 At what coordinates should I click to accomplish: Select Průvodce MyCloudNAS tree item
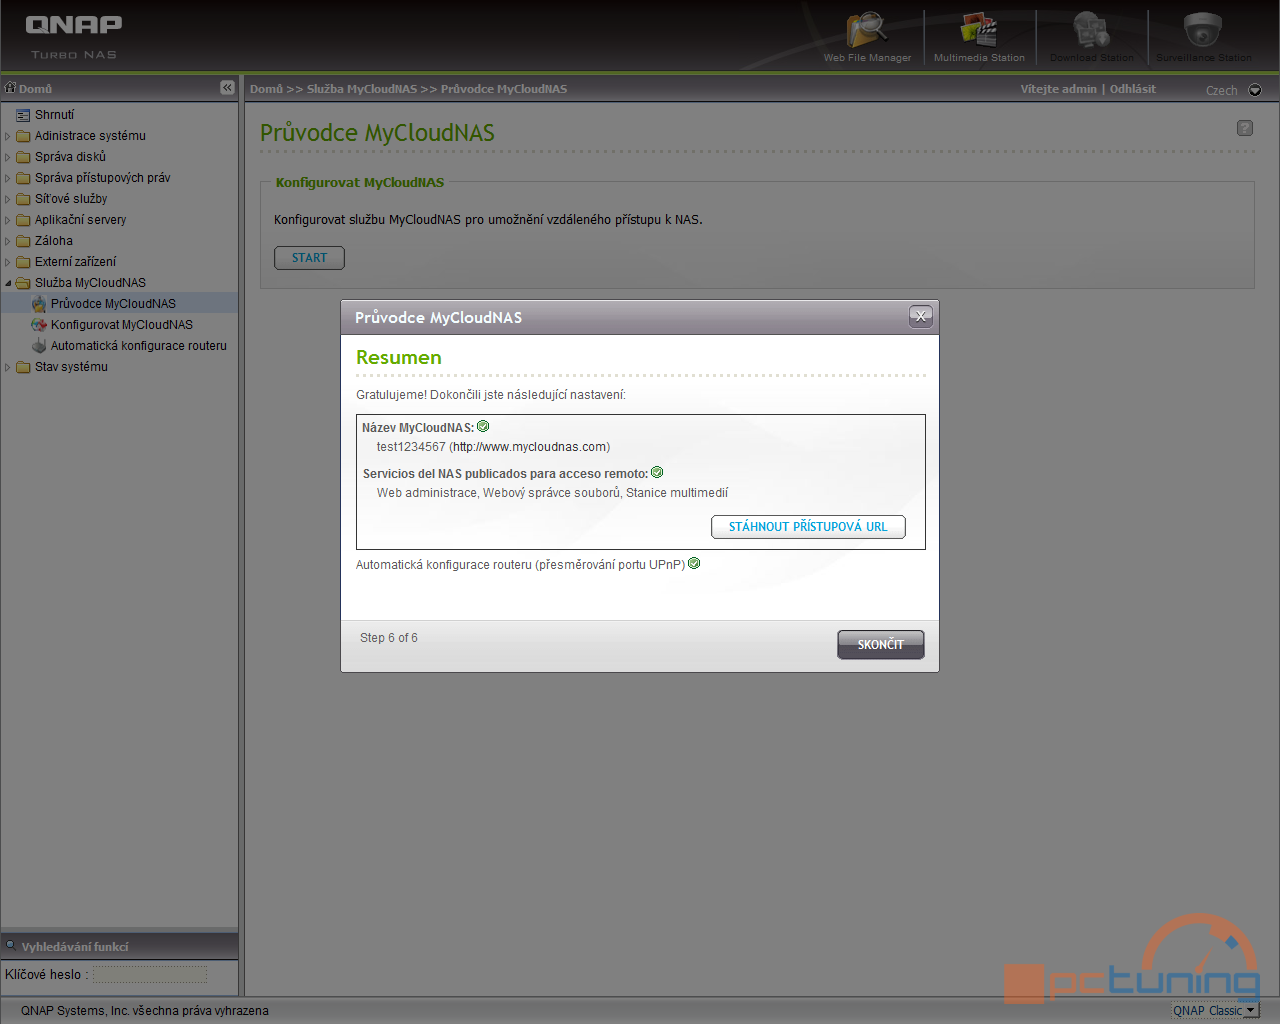click(x=113, y=304)
